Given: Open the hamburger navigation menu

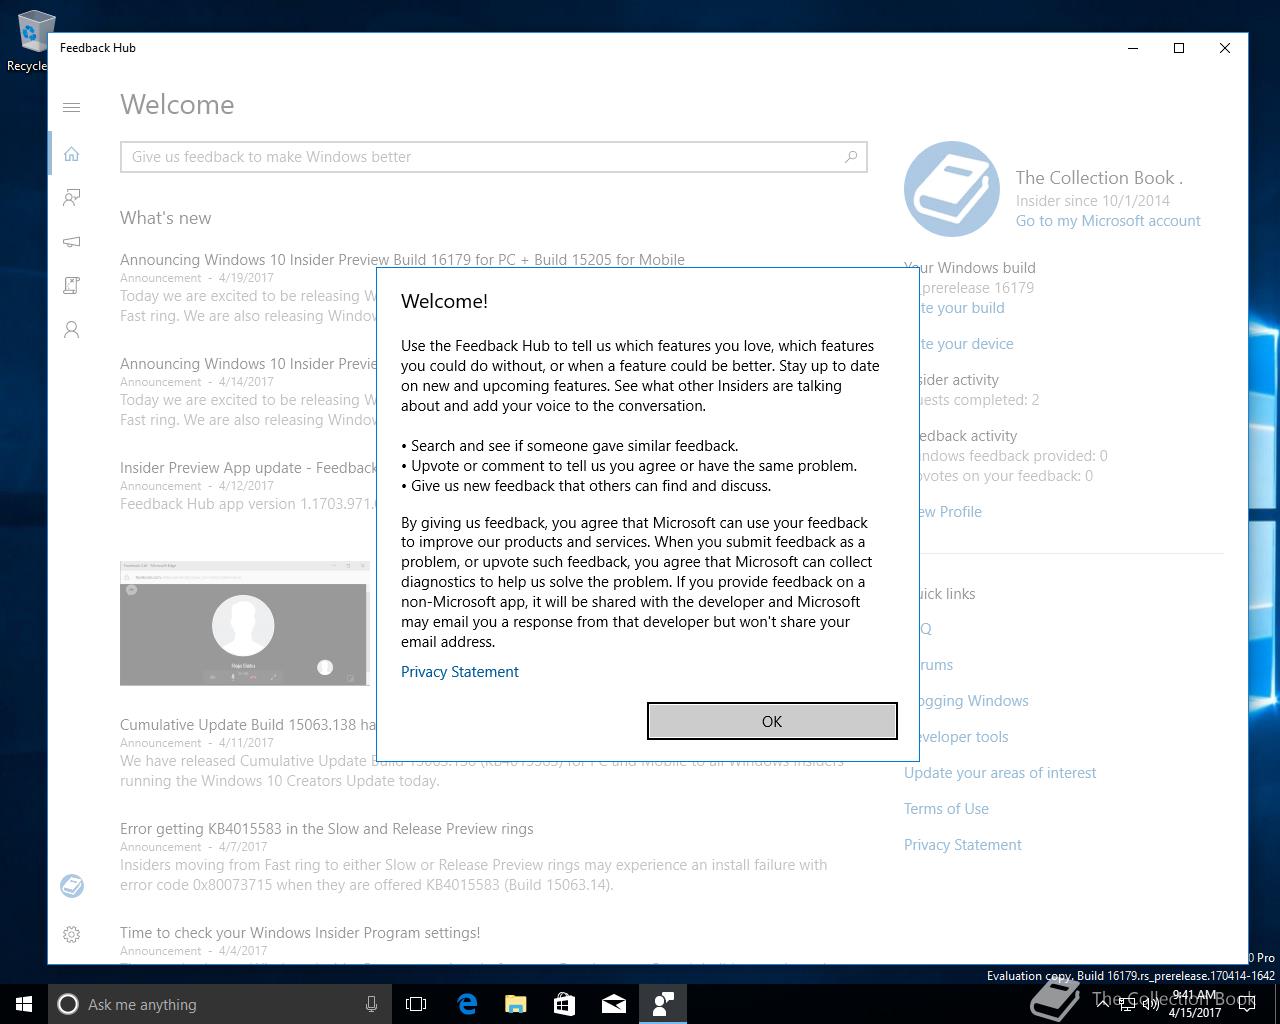Looking at the screenshot, I should click(71, 107).
